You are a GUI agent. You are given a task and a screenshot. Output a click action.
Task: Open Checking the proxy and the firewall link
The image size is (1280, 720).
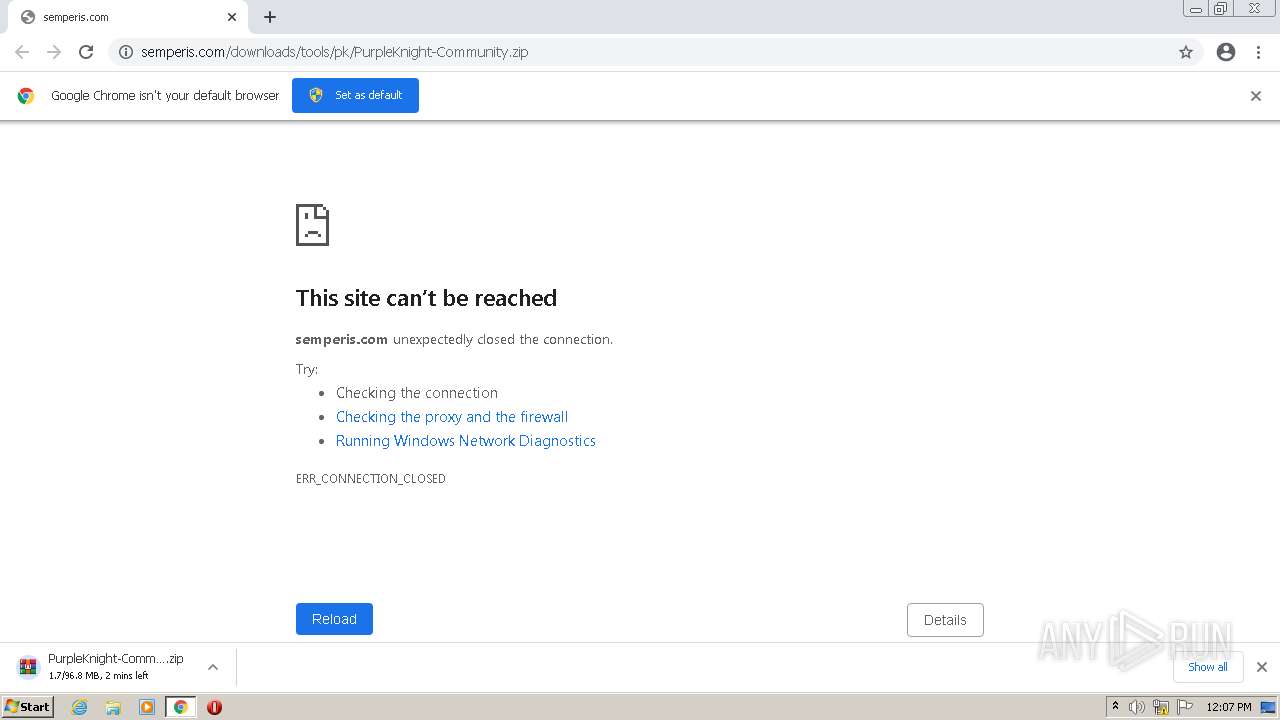pos(452,417)
